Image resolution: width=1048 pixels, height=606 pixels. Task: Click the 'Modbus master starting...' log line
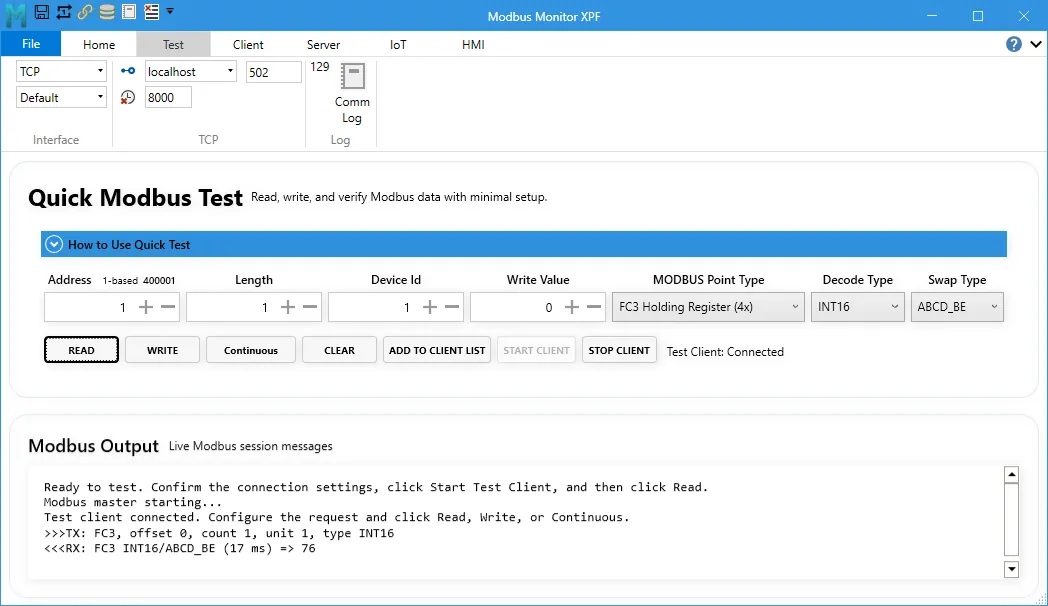[132, 502]
